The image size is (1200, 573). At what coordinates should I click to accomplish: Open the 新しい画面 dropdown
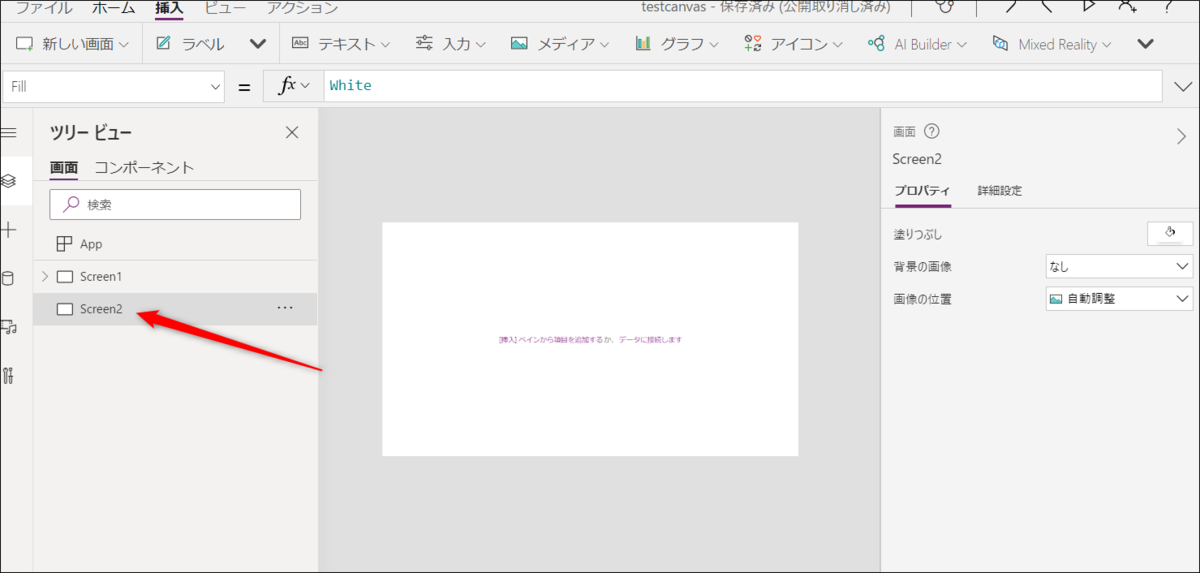(73, 44)
